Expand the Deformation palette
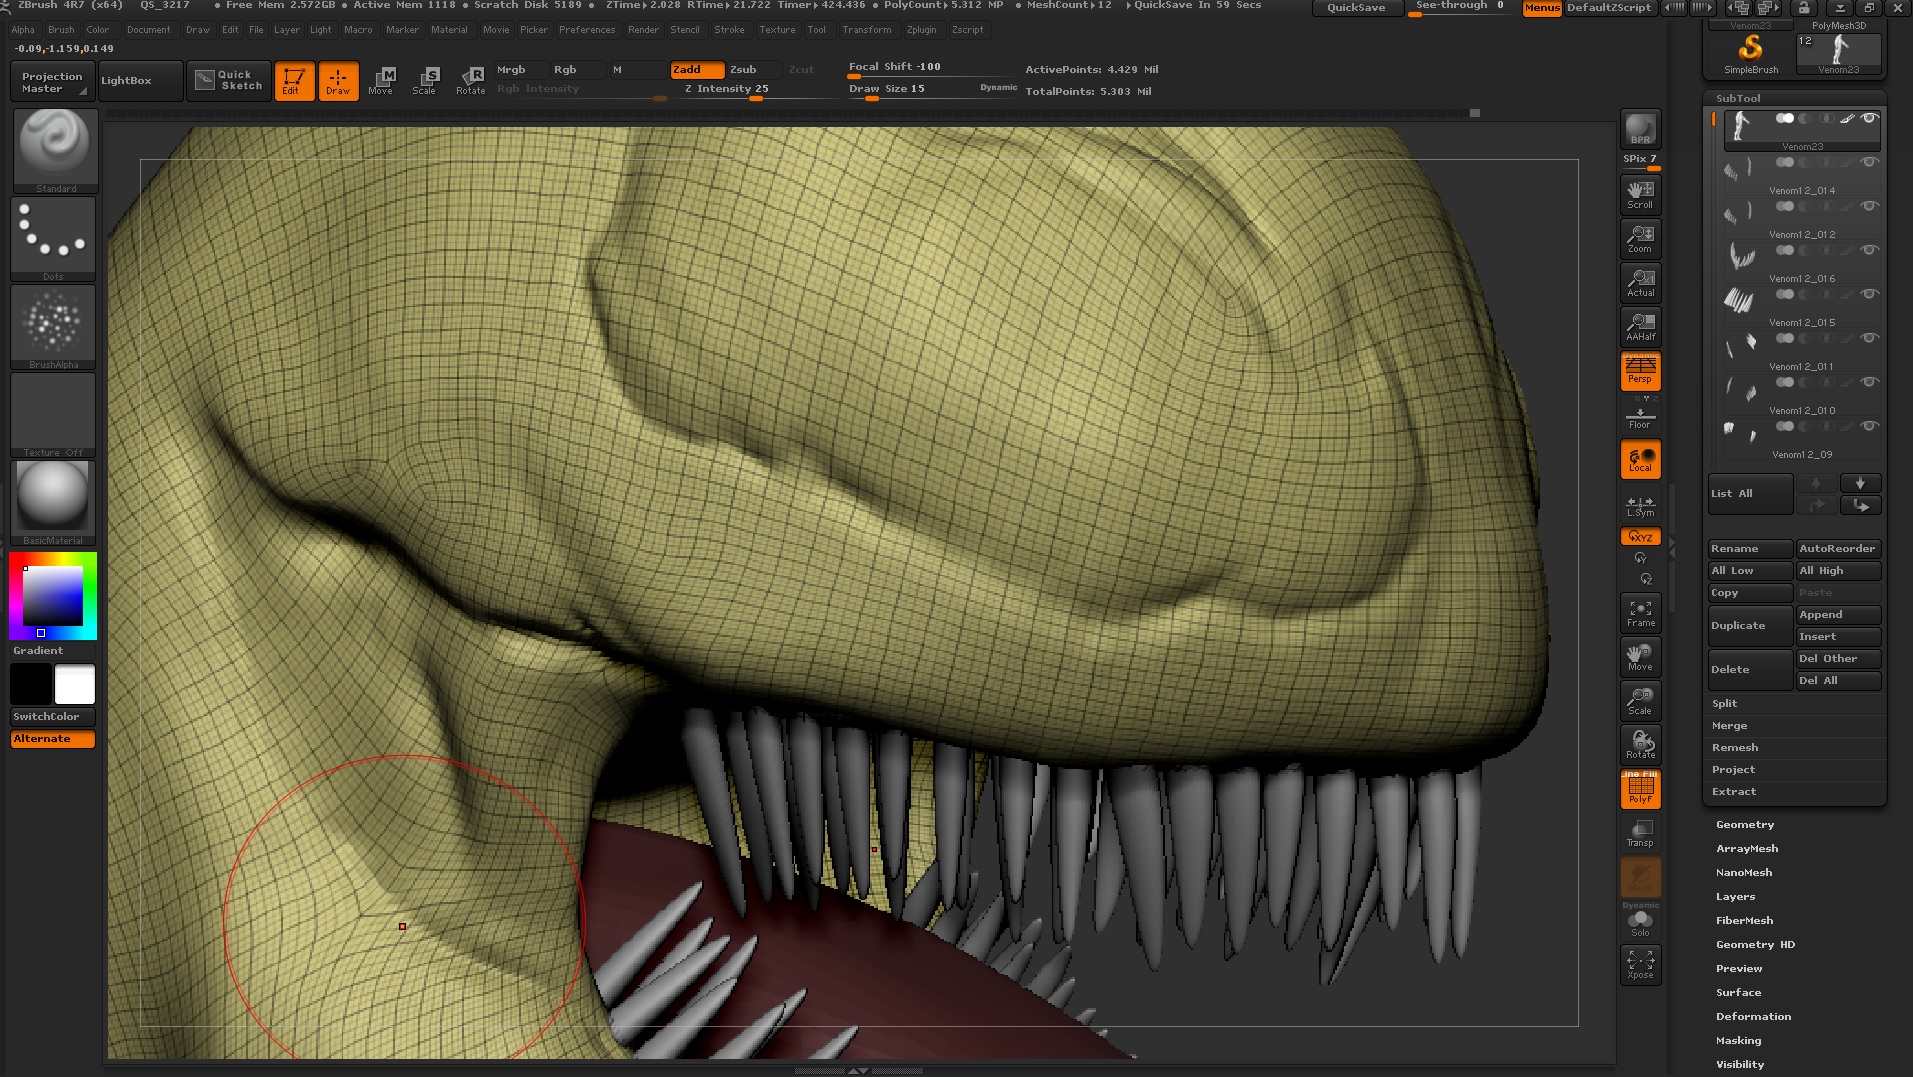Viewport: 1913px width, 1077px height. (1753, 1017)
